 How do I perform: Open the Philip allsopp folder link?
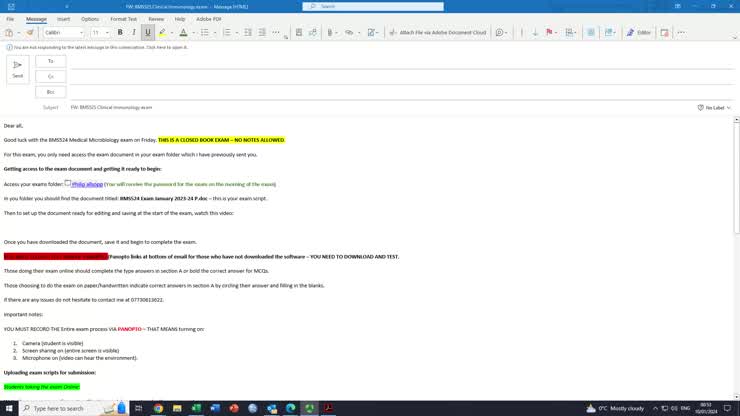[x=85, y=184]
